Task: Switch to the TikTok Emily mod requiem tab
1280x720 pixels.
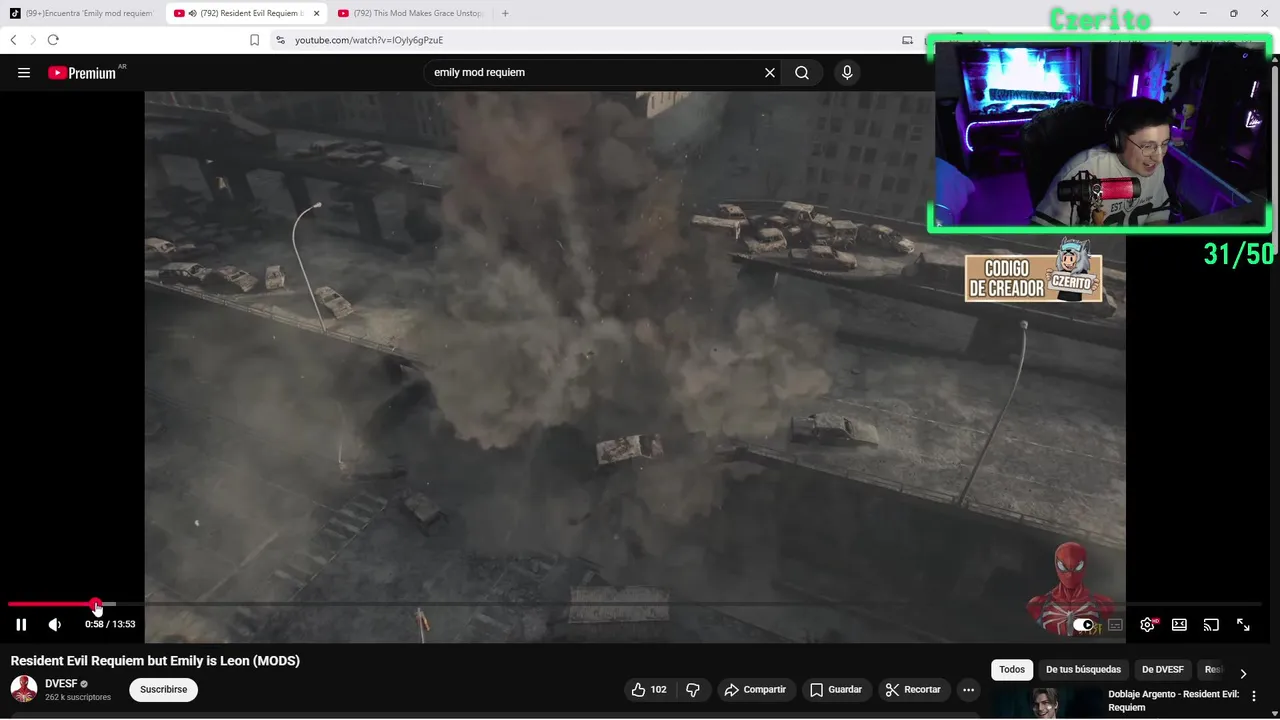Action: [83, 13]
